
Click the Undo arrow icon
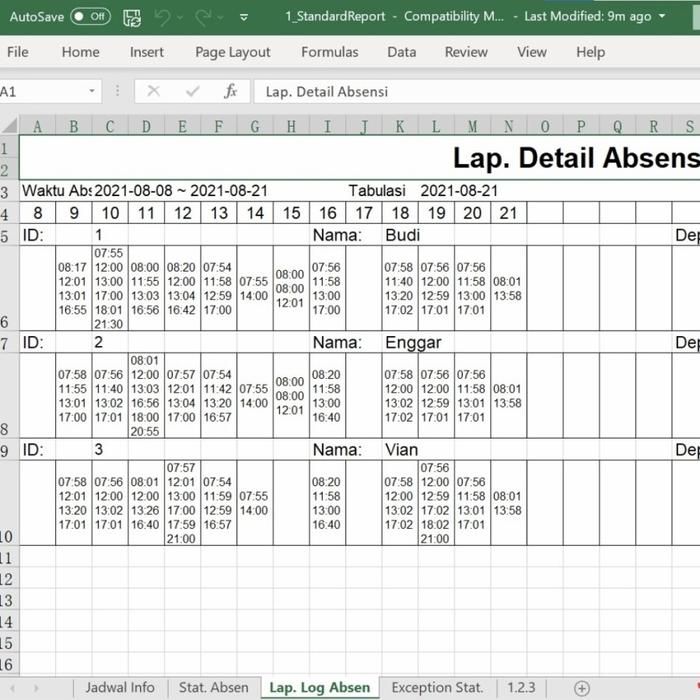164,17
